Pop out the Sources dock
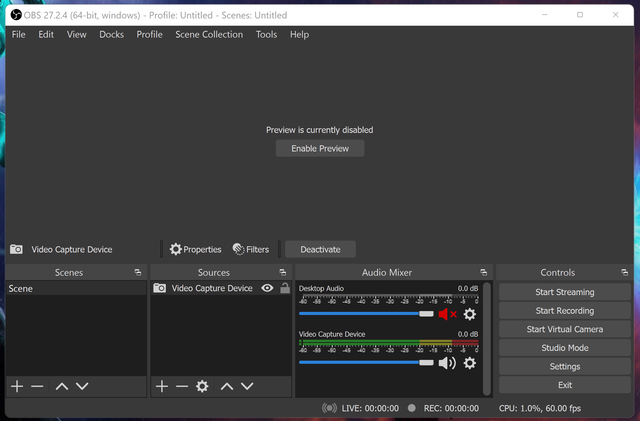The height and width of the screenshot is (421, 640). click(x=282, y=272)
